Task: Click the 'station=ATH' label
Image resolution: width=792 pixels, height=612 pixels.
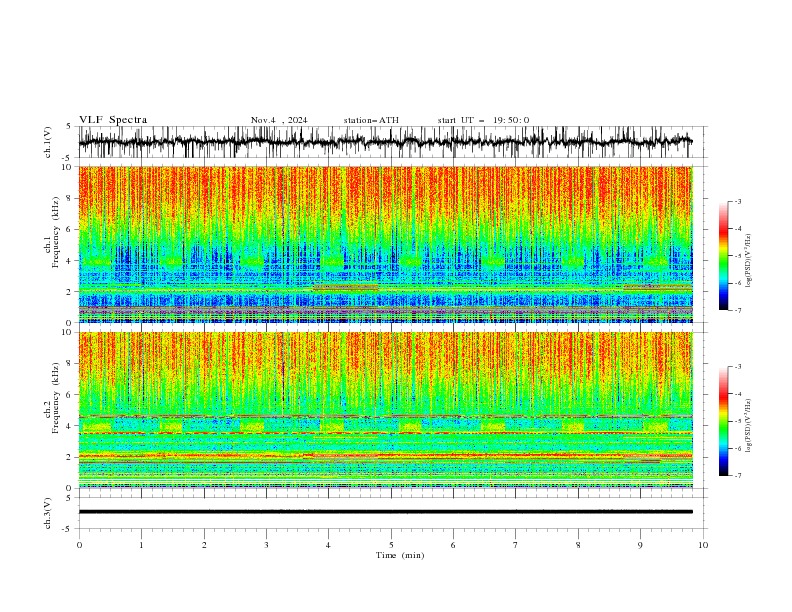Action: (x=371, y=120)
